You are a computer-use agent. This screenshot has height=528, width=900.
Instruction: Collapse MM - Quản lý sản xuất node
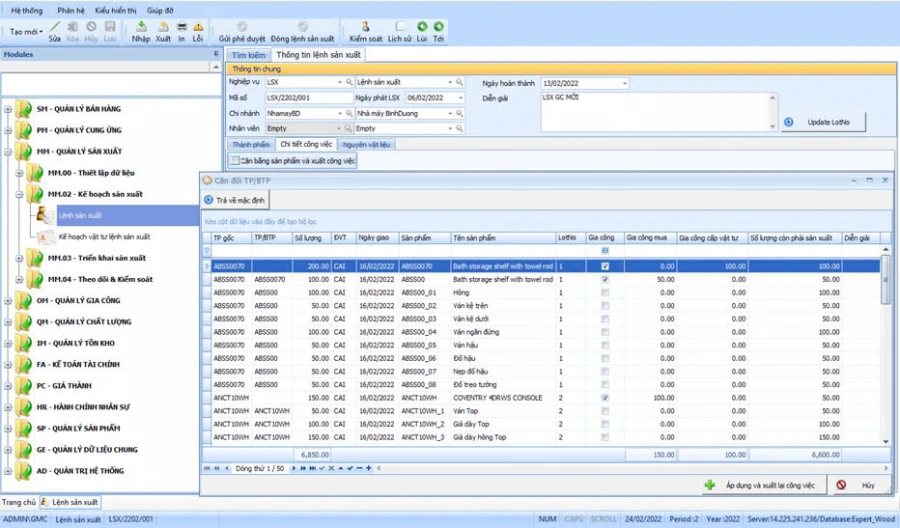[8, 152]
